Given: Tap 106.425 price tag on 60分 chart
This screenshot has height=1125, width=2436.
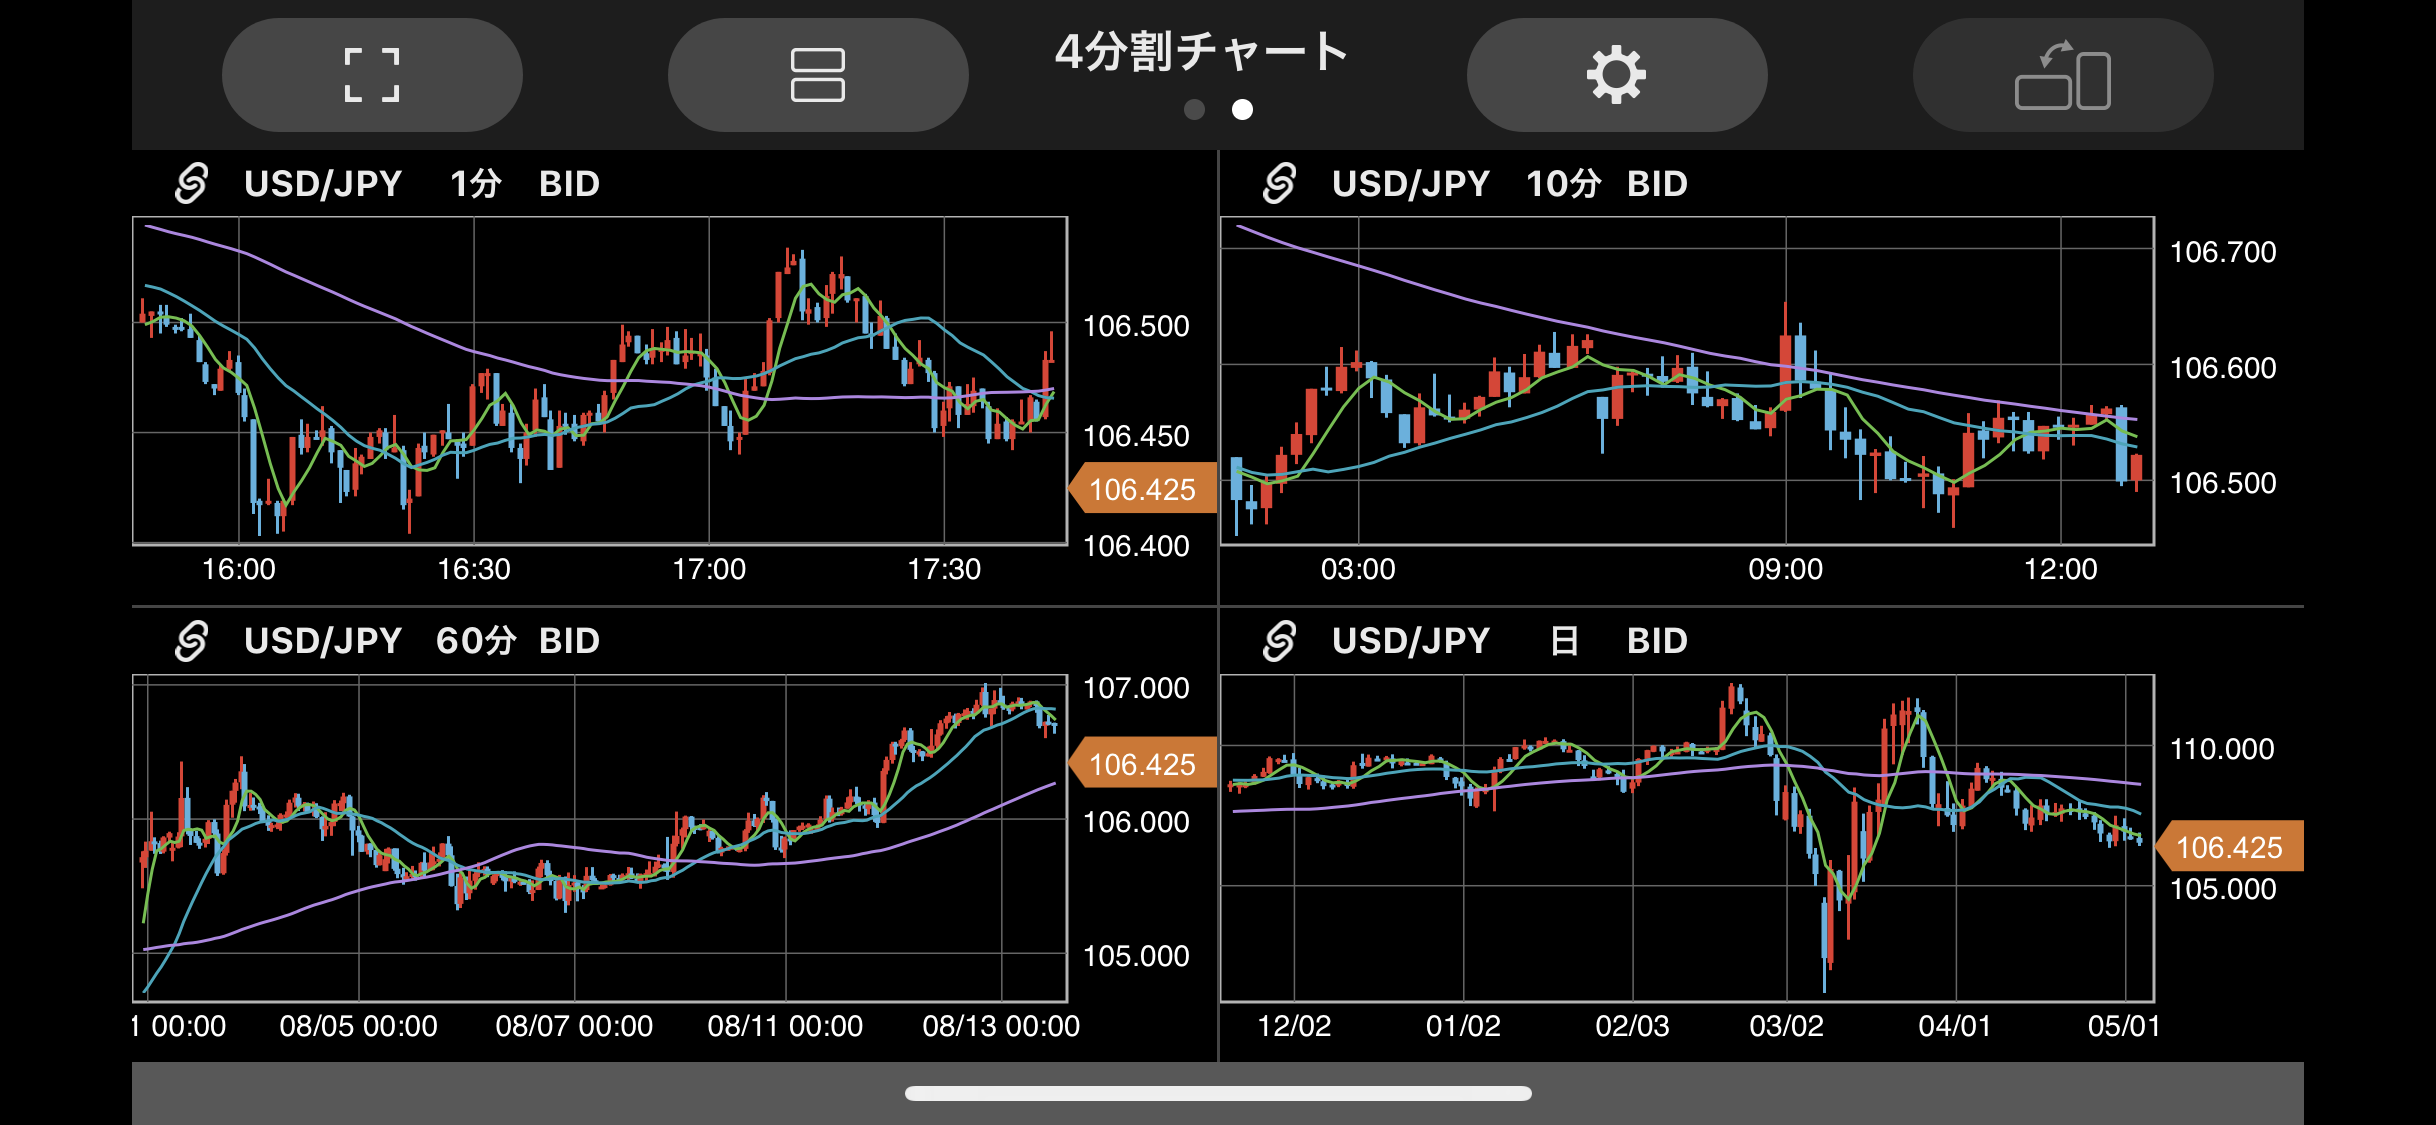Looking at the screenshot, I should [x=1142, y=764].
